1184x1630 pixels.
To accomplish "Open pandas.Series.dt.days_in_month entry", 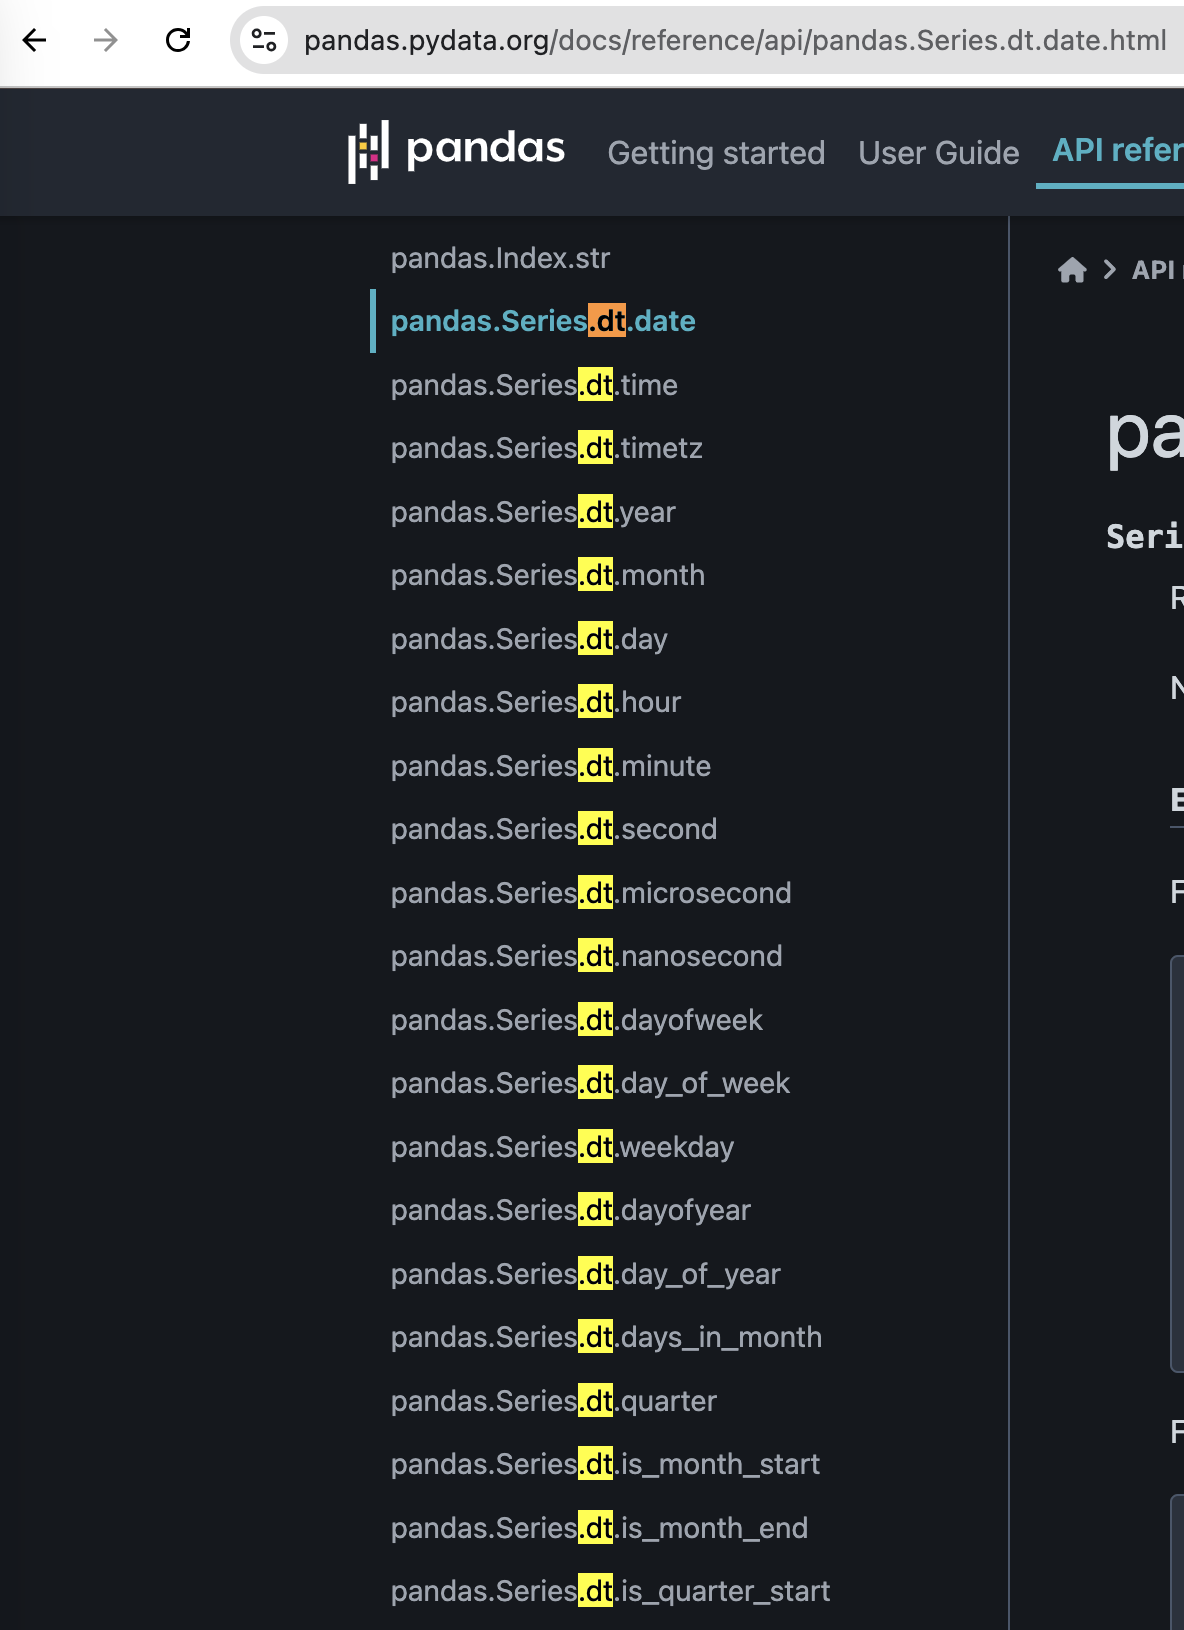I will 606,1337.
